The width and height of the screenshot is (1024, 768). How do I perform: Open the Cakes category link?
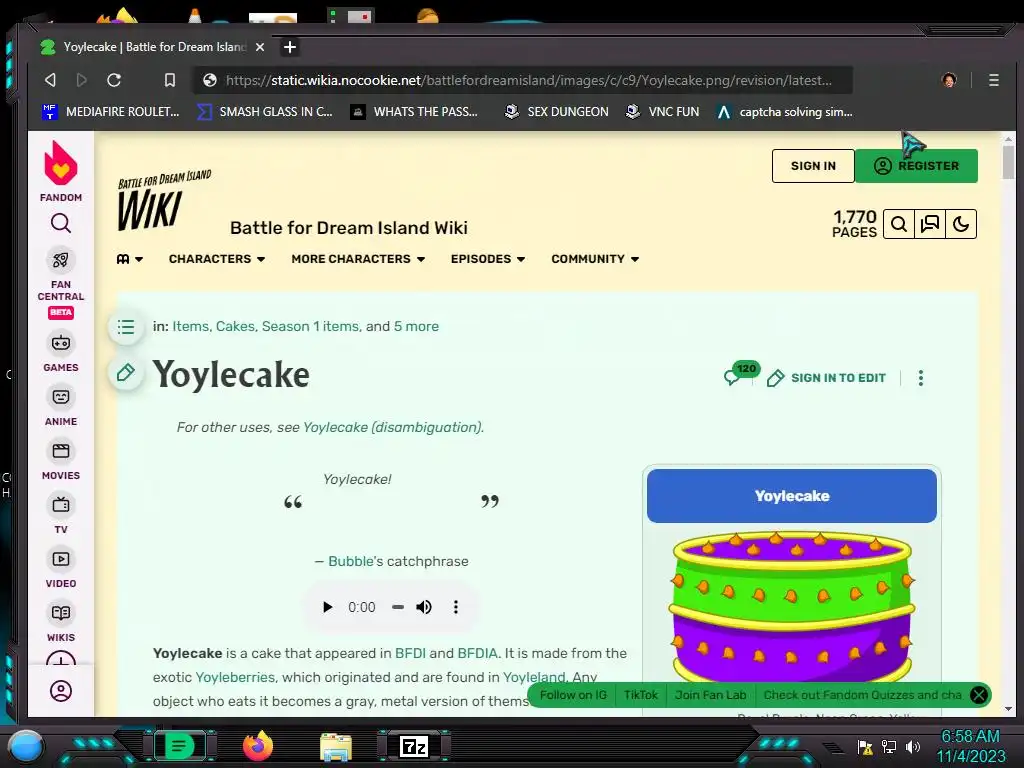click(235, 326)
